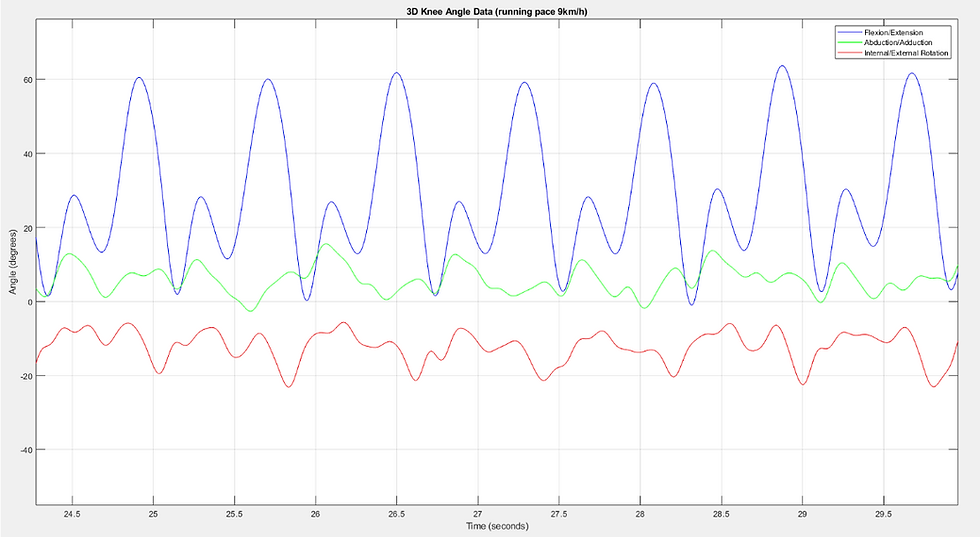The height and width of the screenshot is (537, 980).
Task: Click the x-axis tick label 27.5
Action: pos(559,514)
